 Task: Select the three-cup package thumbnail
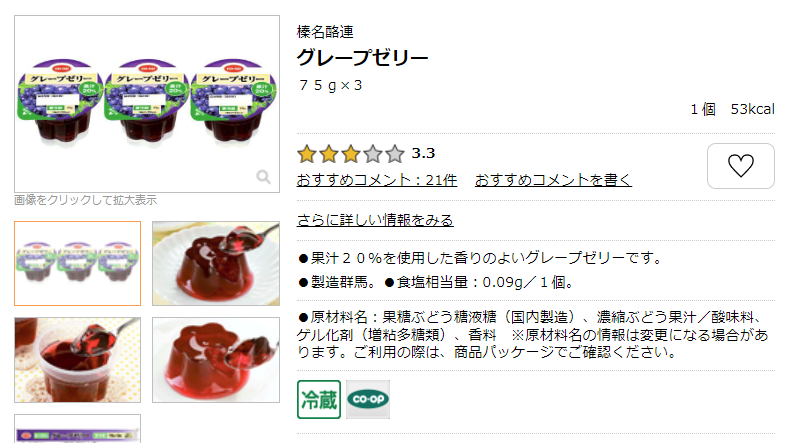[x=78, y=263]
